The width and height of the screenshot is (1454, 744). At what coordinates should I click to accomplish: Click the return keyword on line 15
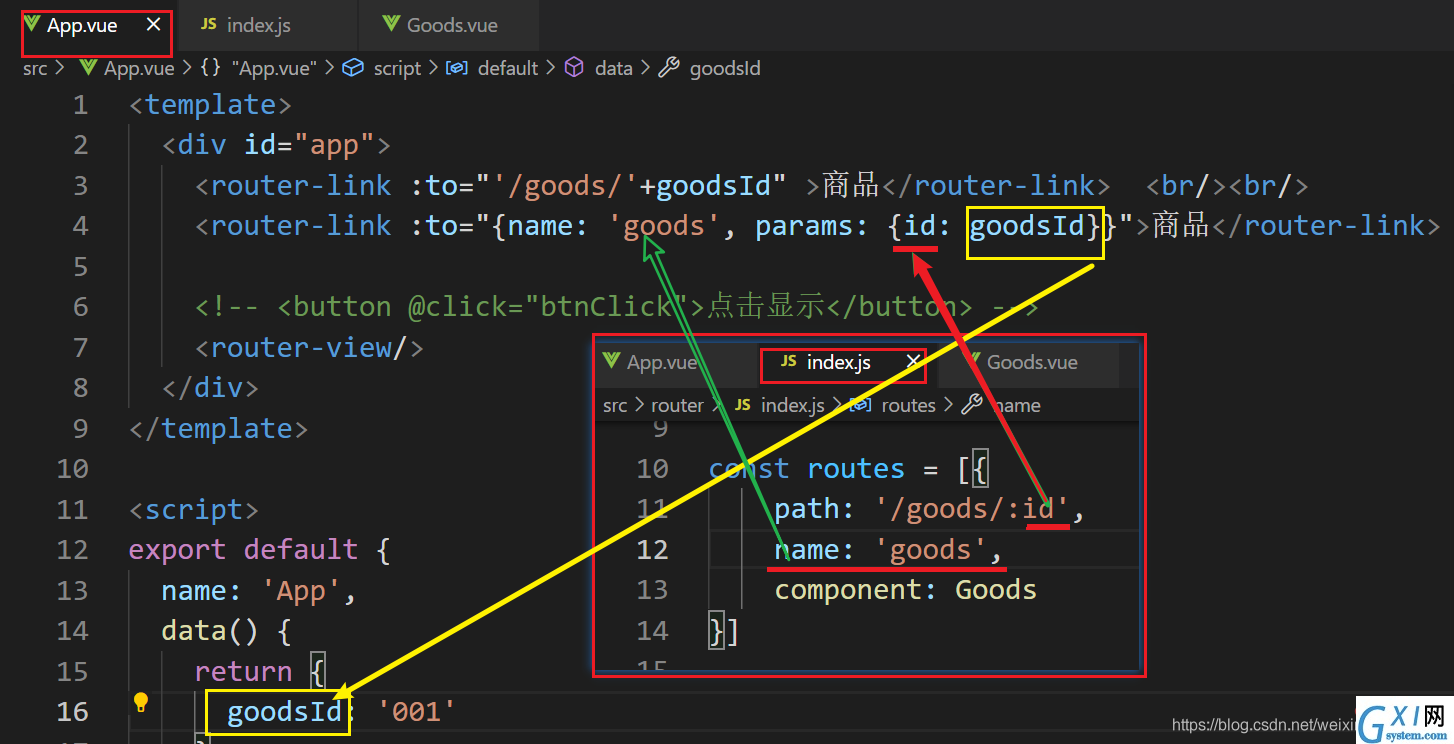point(243,672)
